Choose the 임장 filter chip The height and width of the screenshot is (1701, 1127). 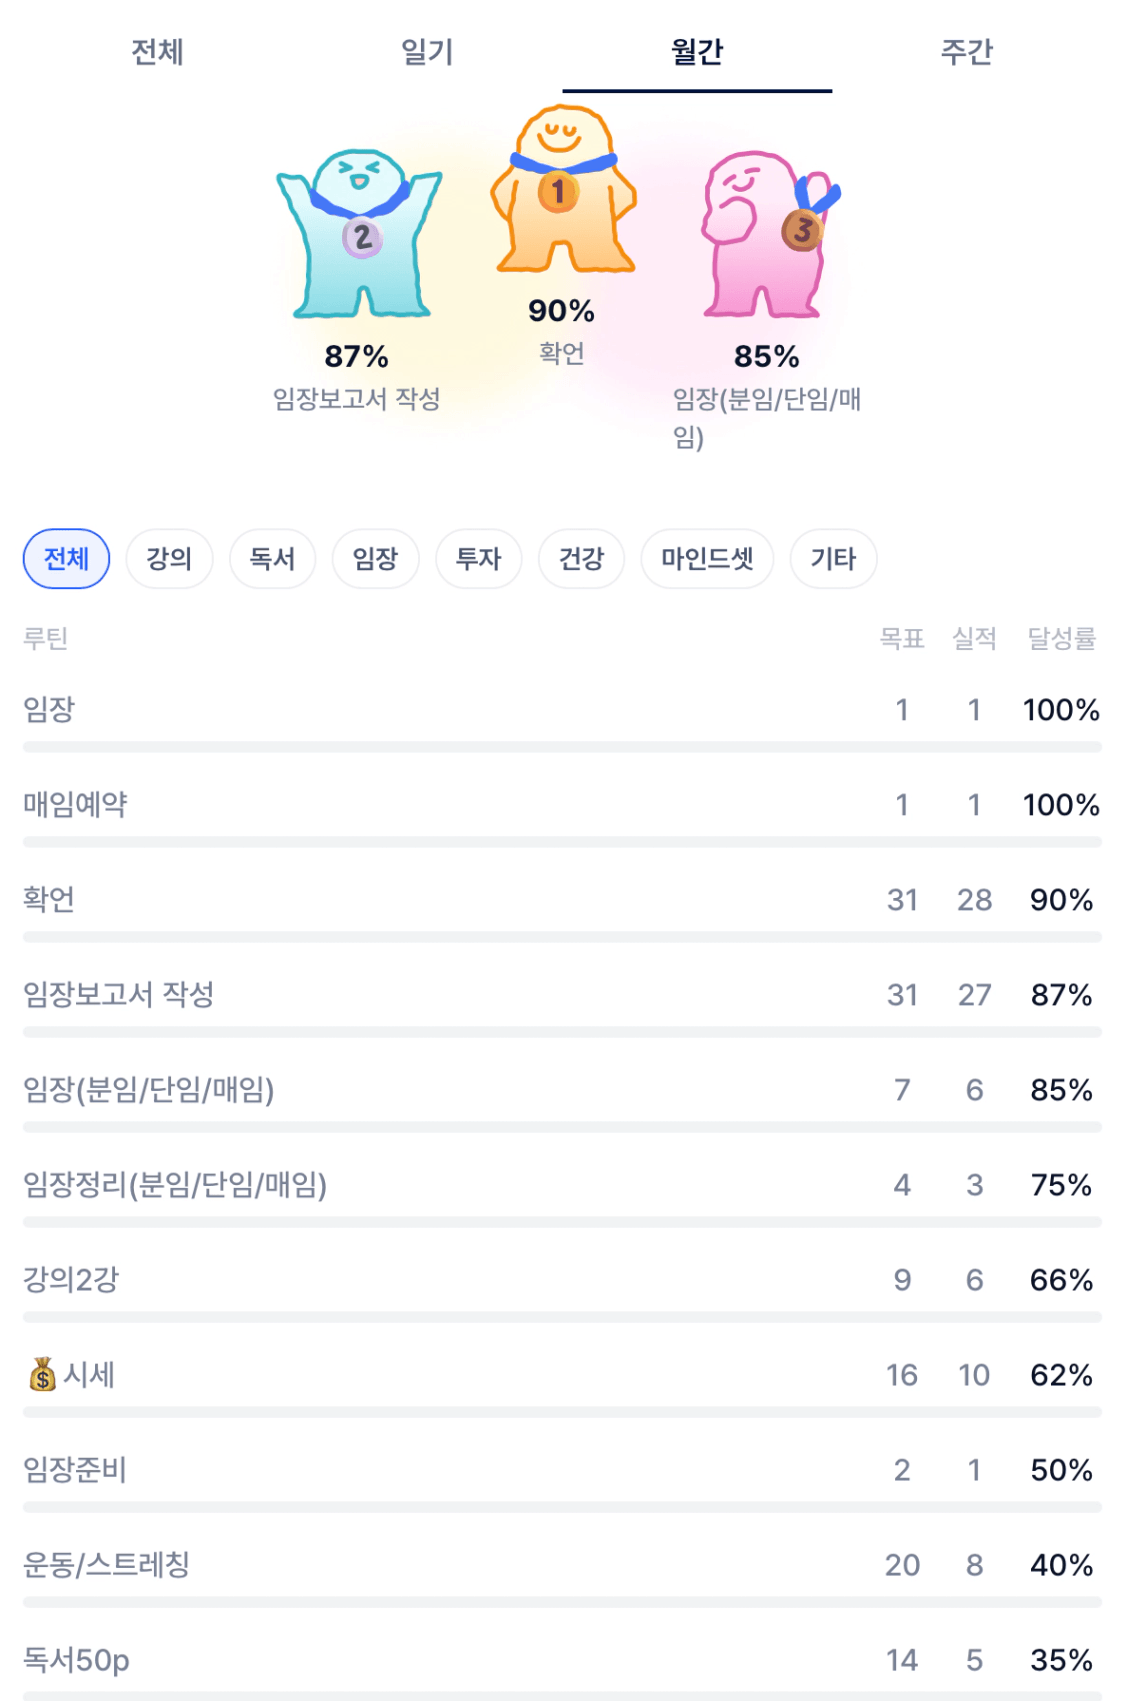[x=375, y=558]
